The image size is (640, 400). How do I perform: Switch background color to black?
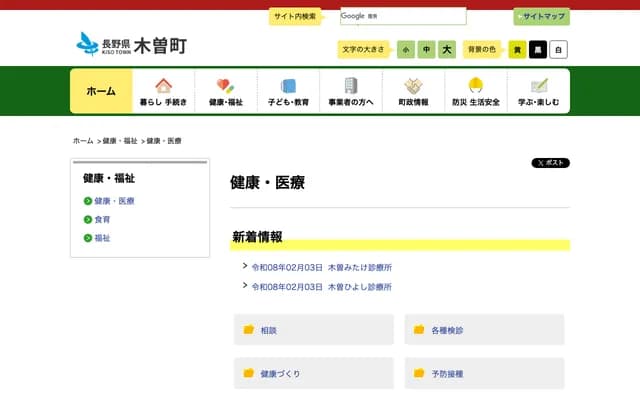538,49
